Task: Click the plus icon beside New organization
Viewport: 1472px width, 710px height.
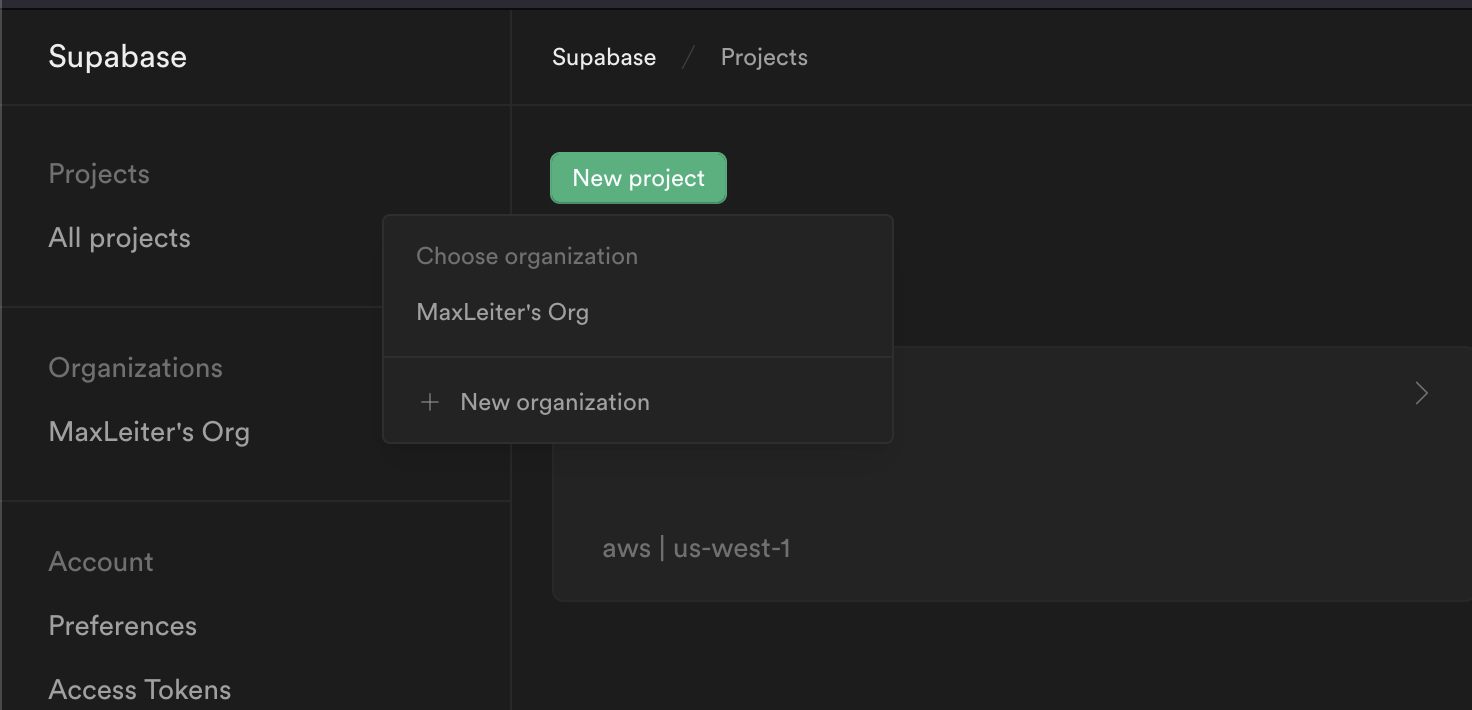Action: click(x=430, y=401)
